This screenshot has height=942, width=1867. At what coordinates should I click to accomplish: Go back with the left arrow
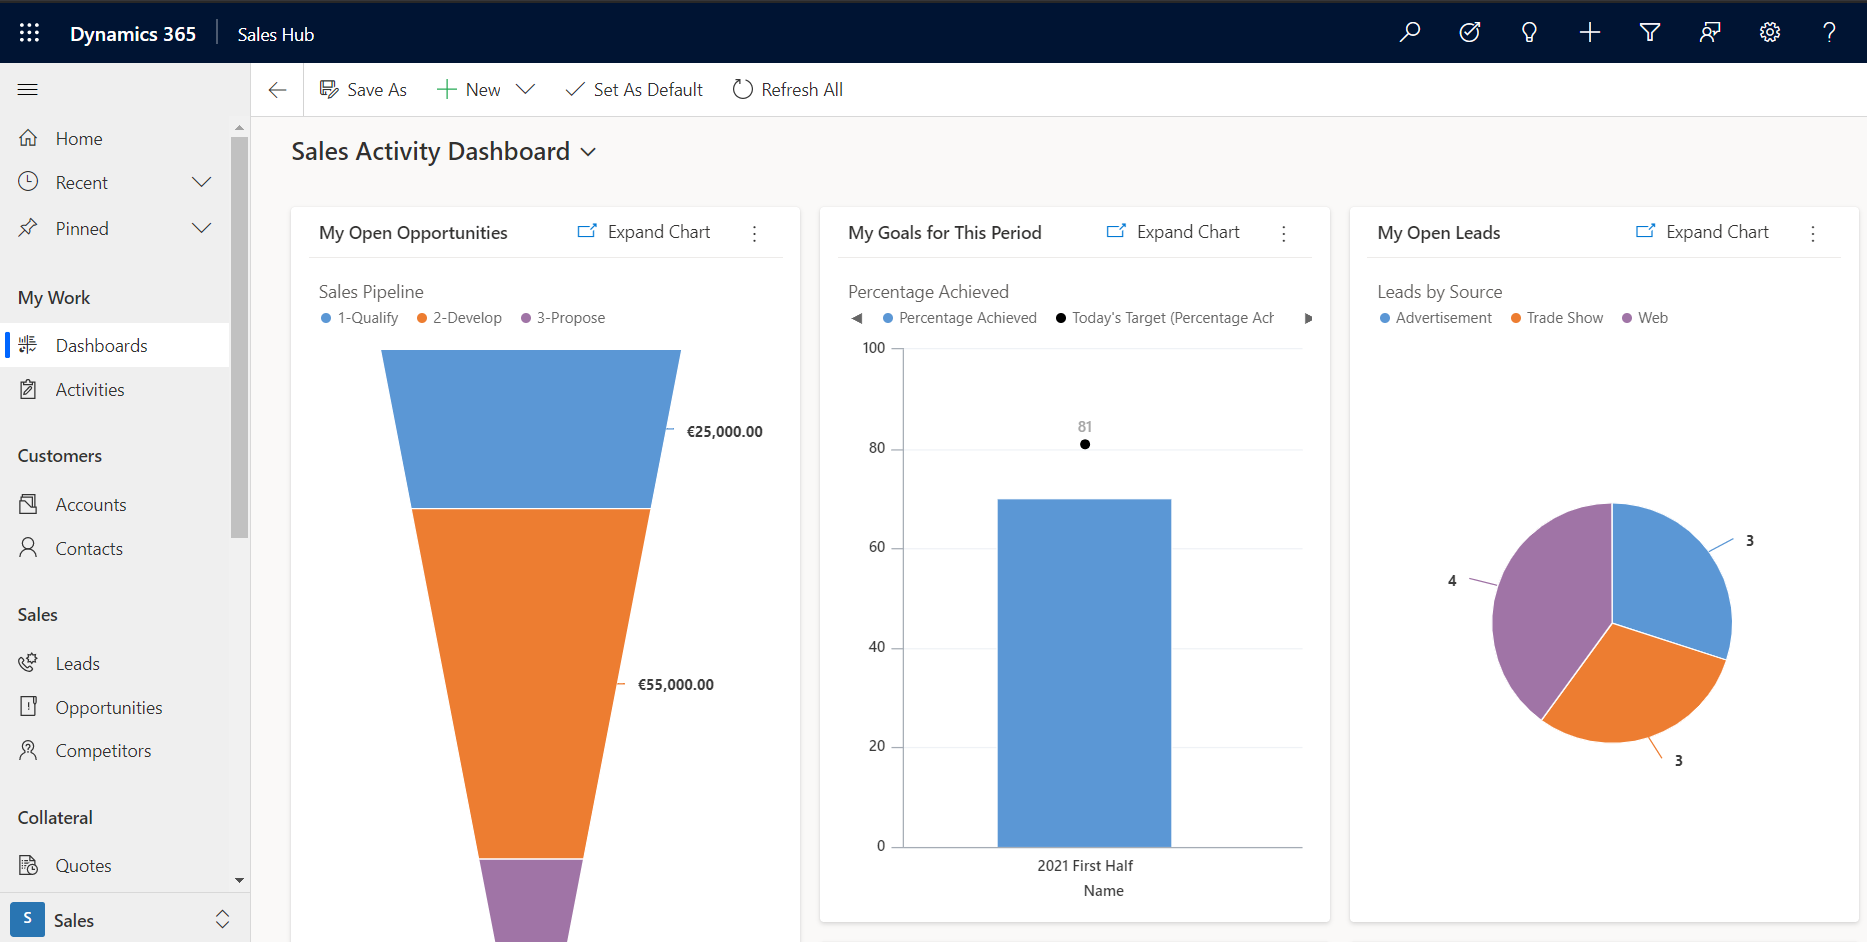(x=278, y=90)
